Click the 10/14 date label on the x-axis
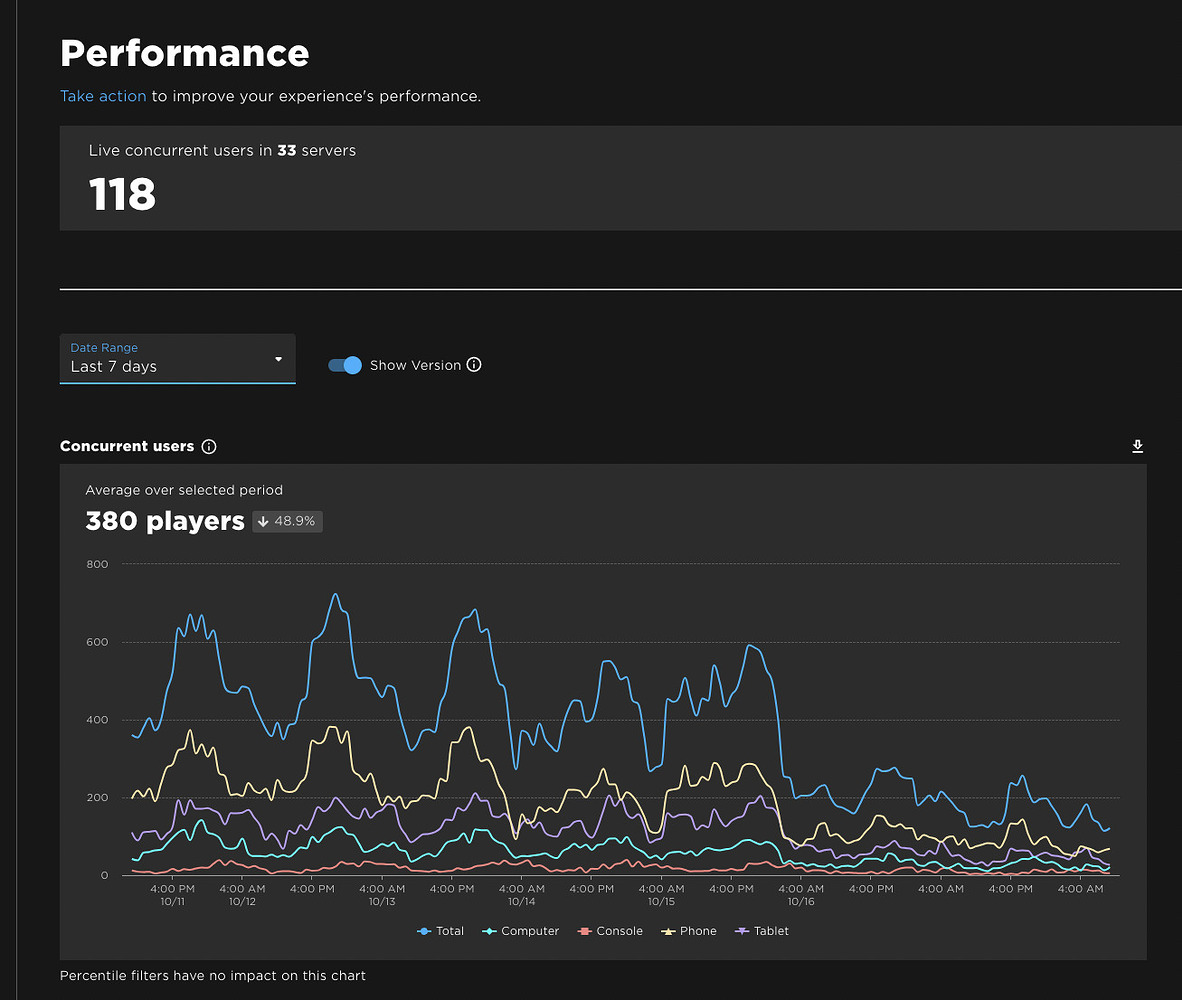This screenshot has height=1000, width=1182. pyautogui.click(x=521, y=901)
